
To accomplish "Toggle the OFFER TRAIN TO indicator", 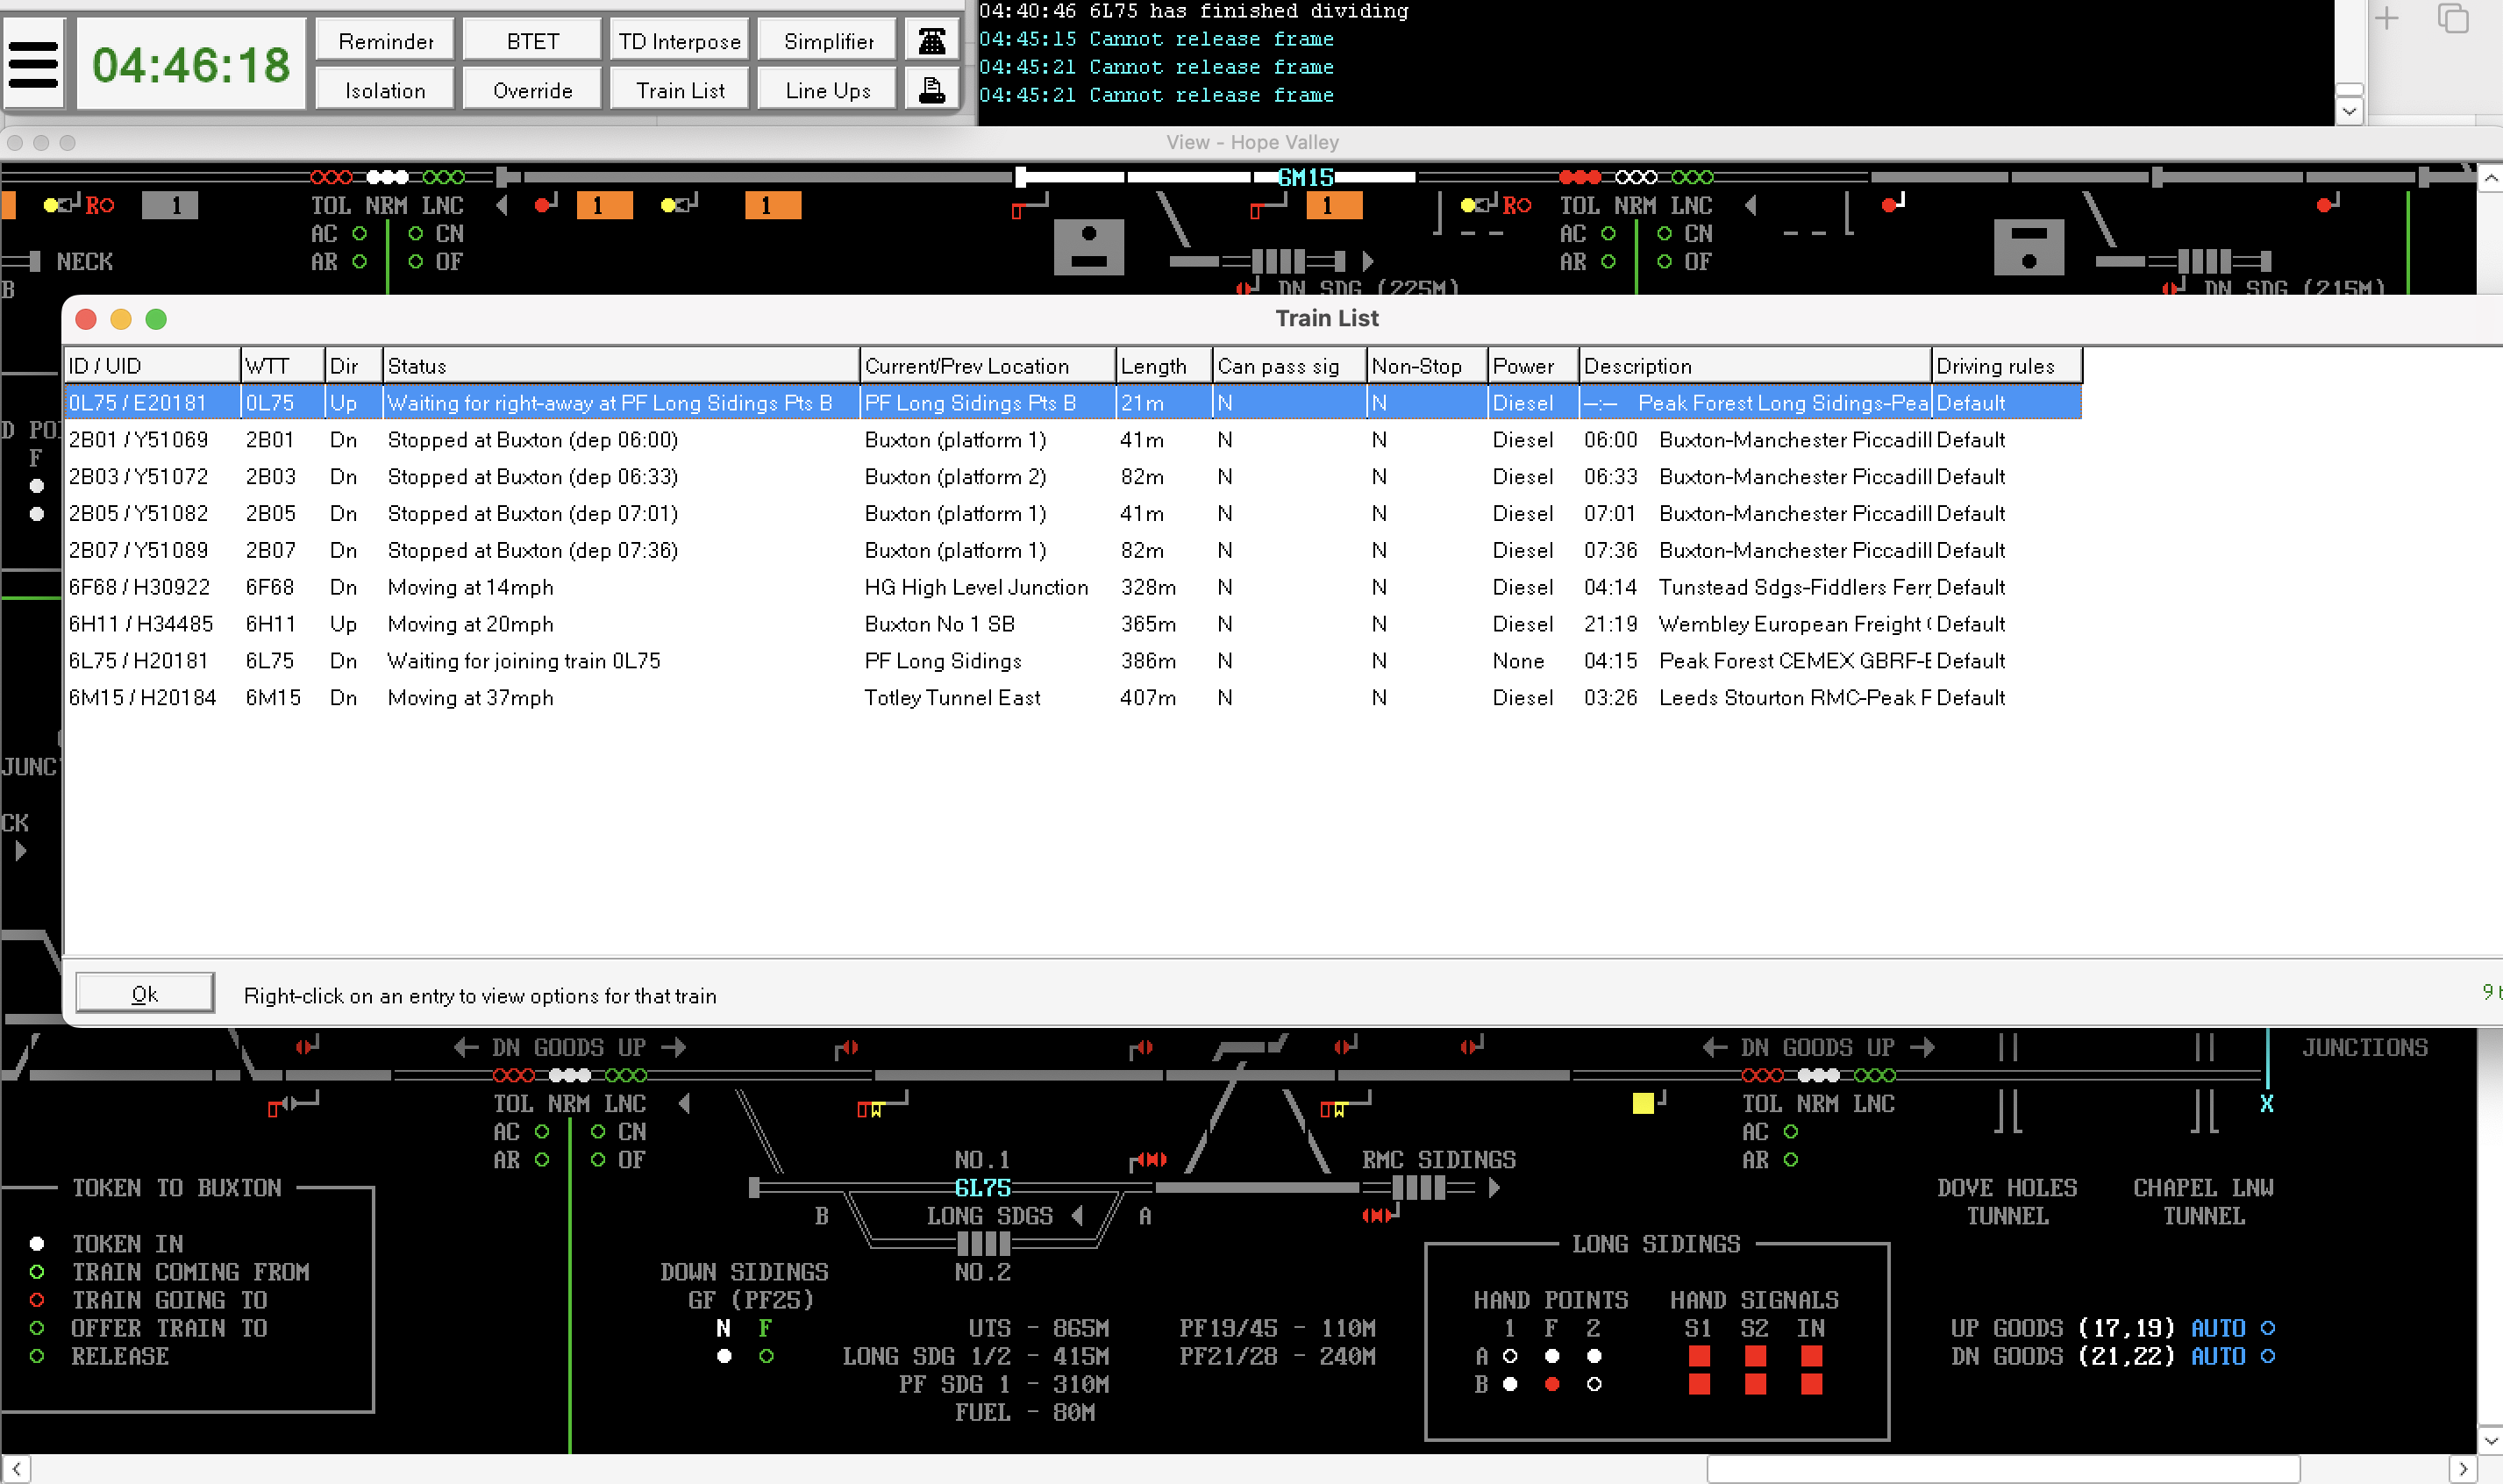I will [x=37, y=1327].
